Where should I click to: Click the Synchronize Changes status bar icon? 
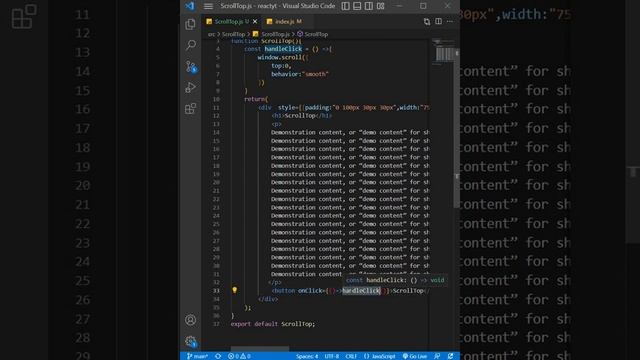(218, 356)
